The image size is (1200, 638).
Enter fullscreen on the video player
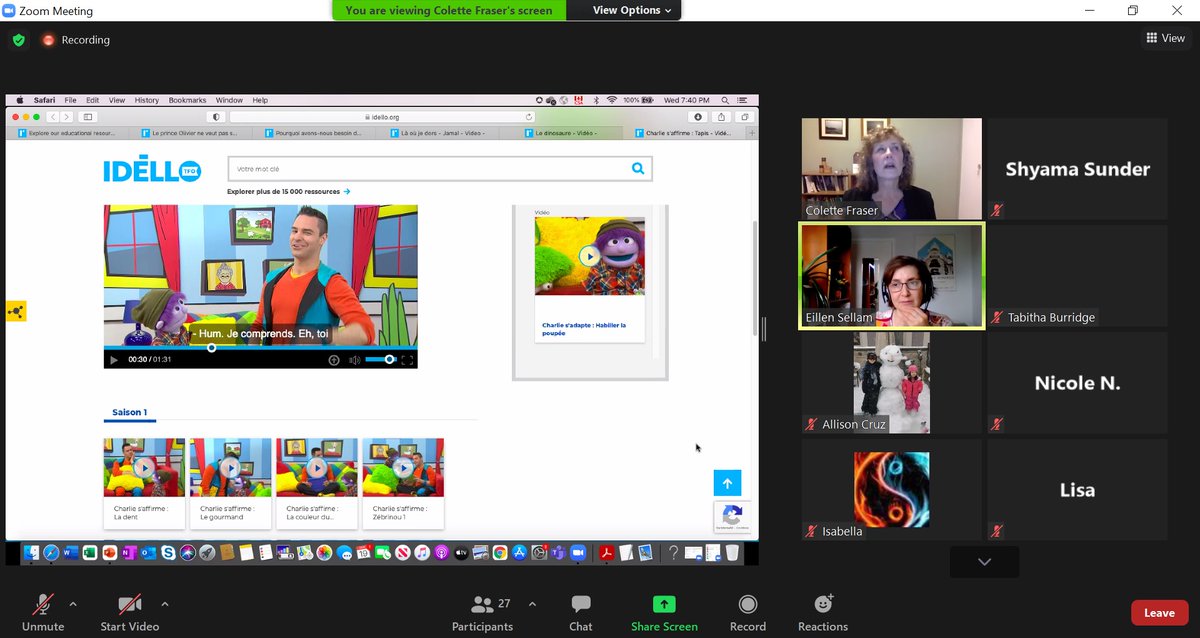(x=407, y=360)
